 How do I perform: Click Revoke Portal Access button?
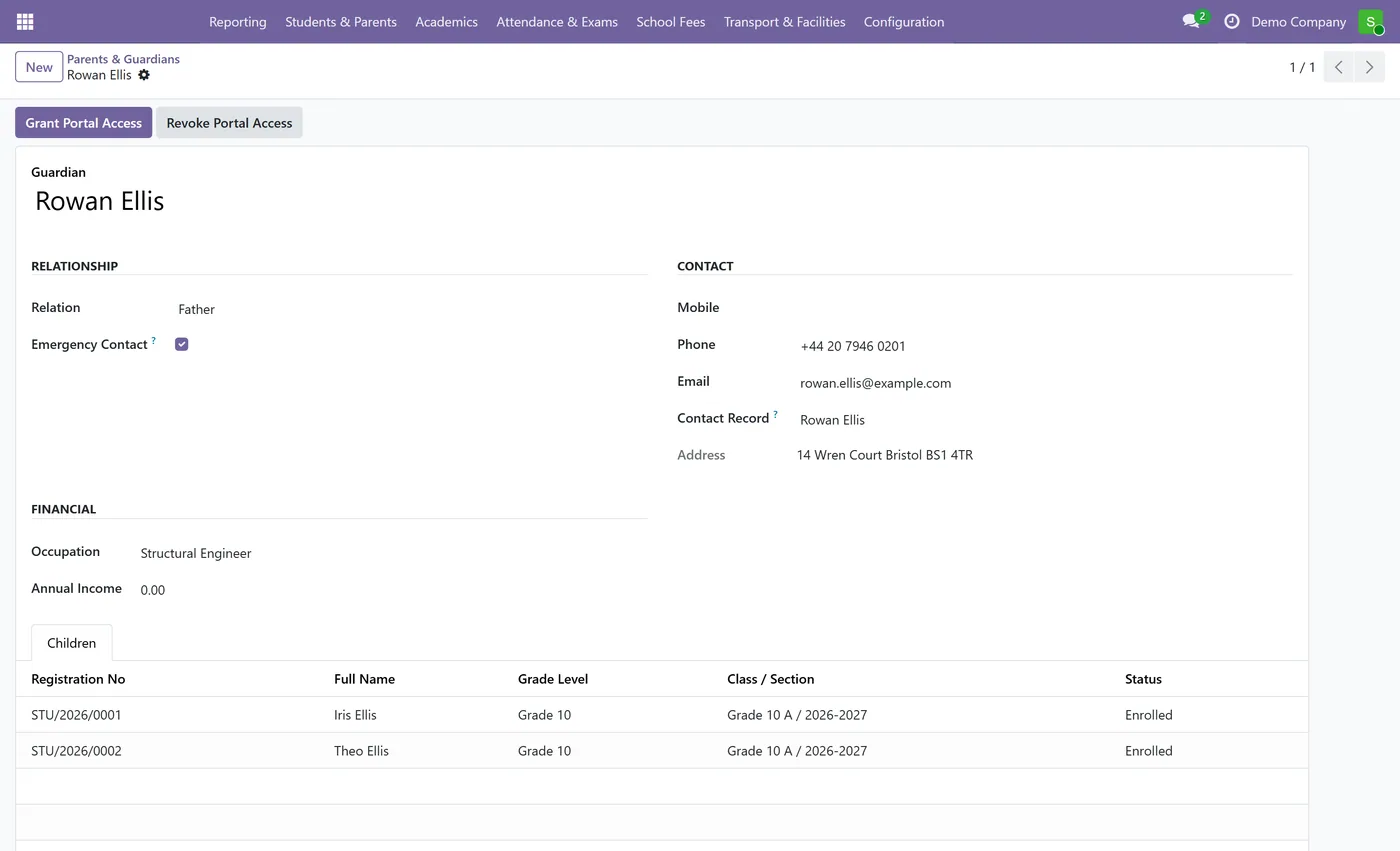(229, 123)
